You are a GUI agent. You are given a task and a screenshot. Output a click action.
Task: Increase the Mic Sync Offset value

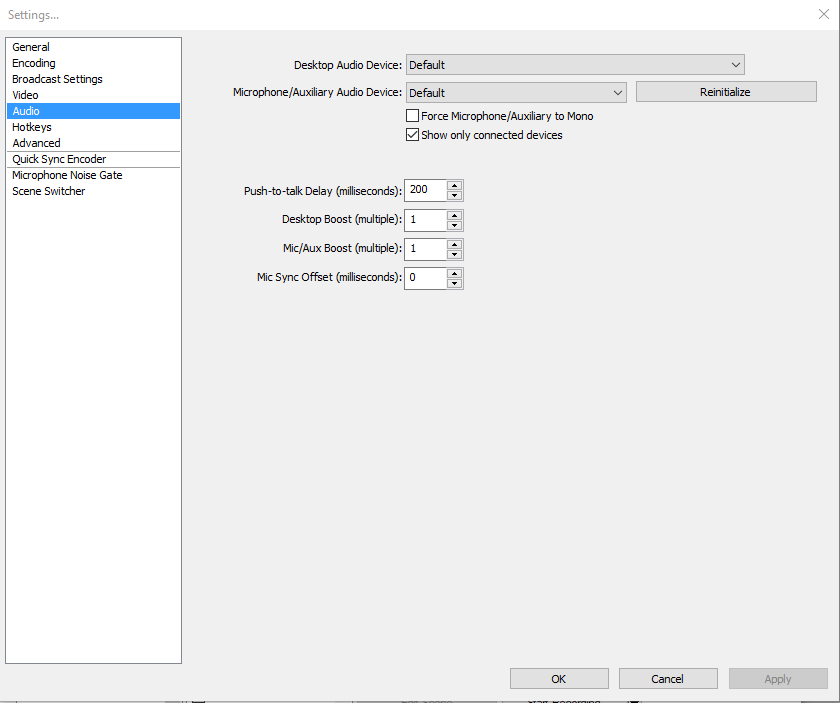(x=455, y=273)
